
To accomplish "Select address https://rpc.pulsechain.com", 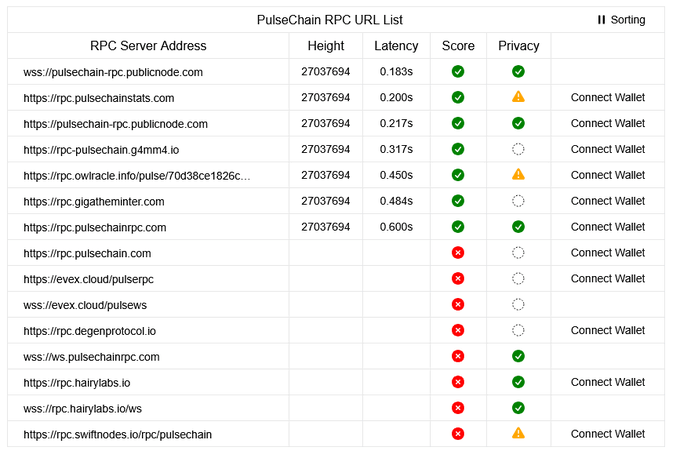I will coord(87,254).
